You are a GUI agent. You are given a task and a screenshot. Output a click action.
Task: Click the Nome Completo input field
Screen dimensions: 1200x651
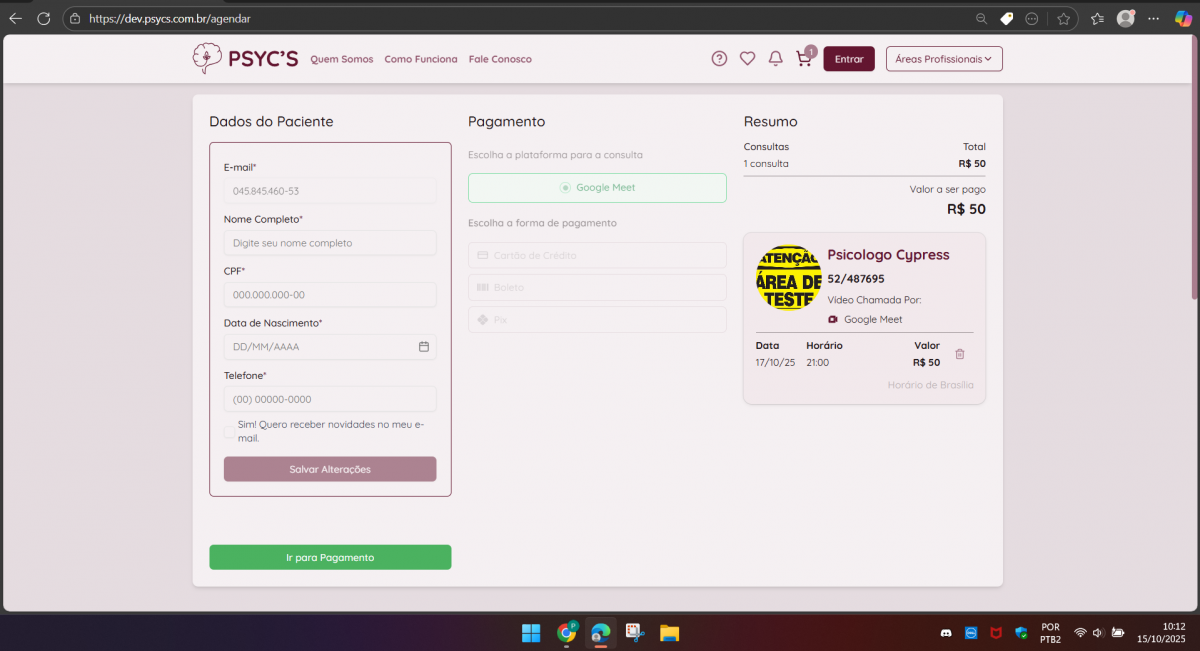pyautogui.click(x=330, y=243)
